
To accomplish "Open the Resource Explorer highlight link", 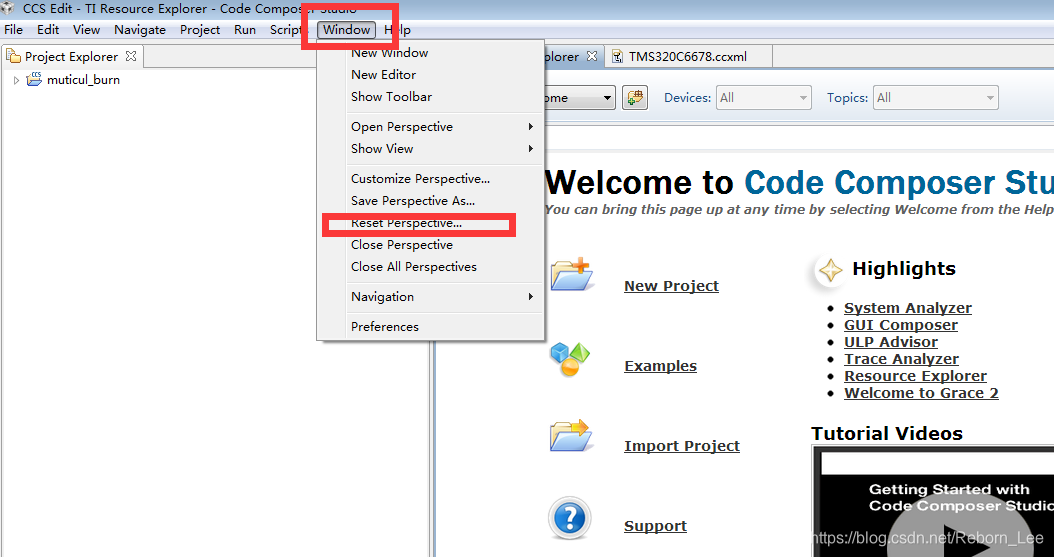I will 916,376.
